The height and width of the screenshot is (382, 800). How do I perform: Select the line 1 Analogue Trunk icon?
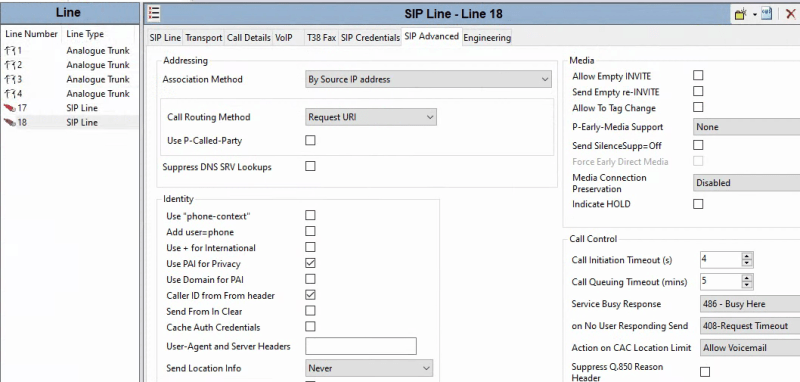10,51
